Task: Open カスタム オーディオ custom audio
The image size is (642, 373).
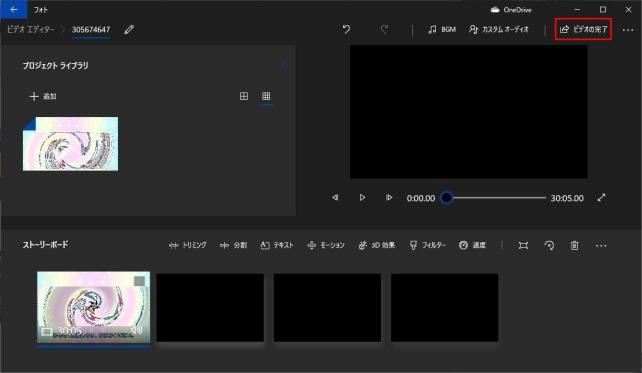Action: [499, 29]
